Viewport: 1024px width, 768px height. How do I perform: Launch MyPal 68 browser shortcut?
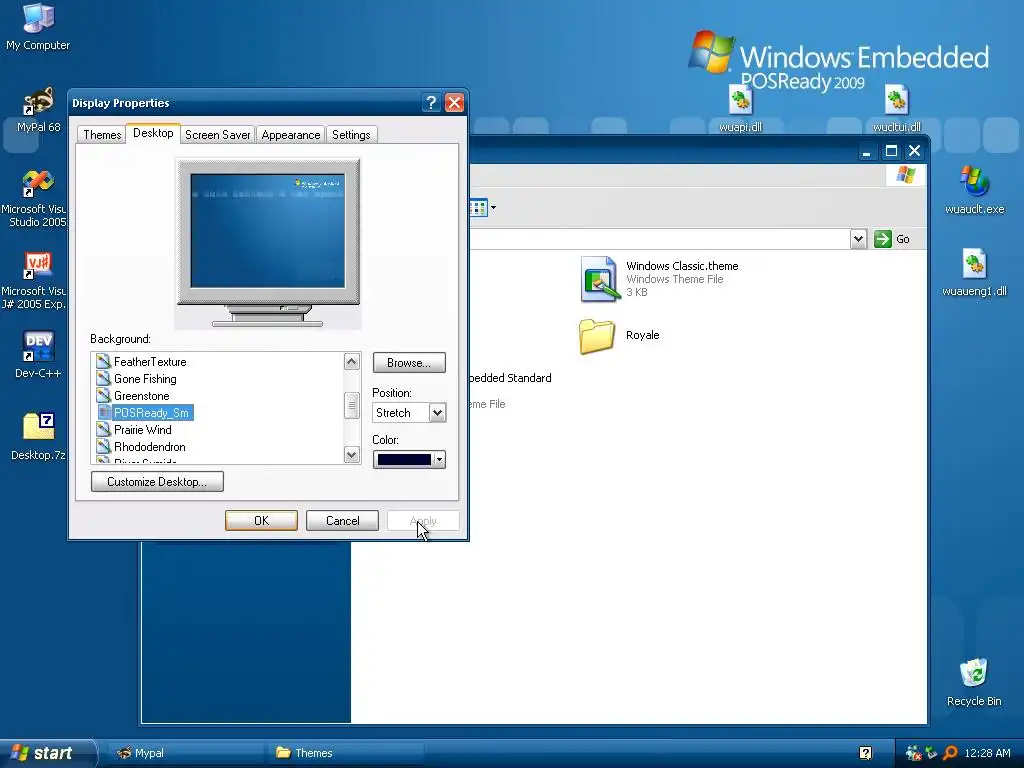tap(38, 110)
